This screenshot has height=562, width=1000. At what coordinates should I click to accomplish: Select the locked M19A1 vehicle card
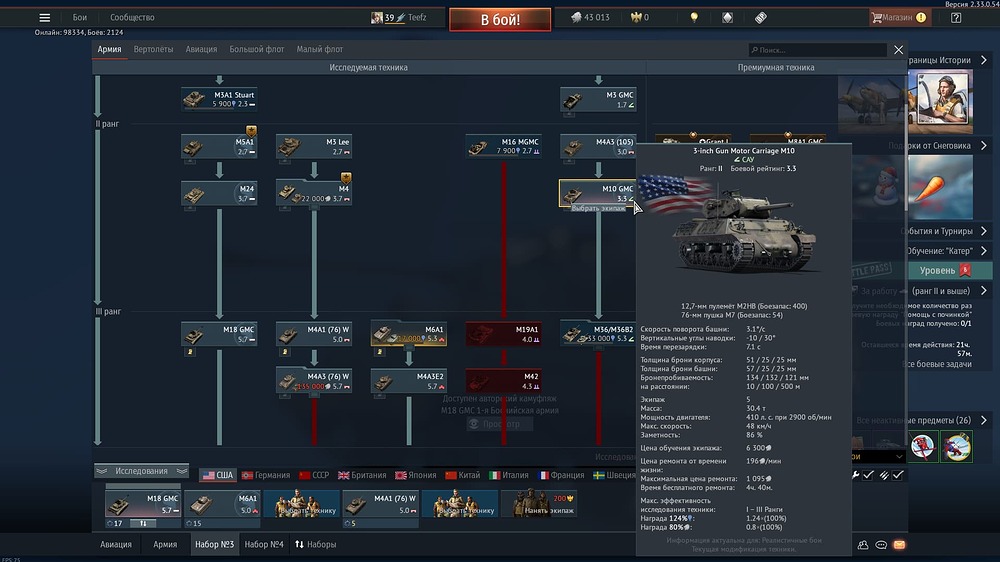click(x=503, y=334)
